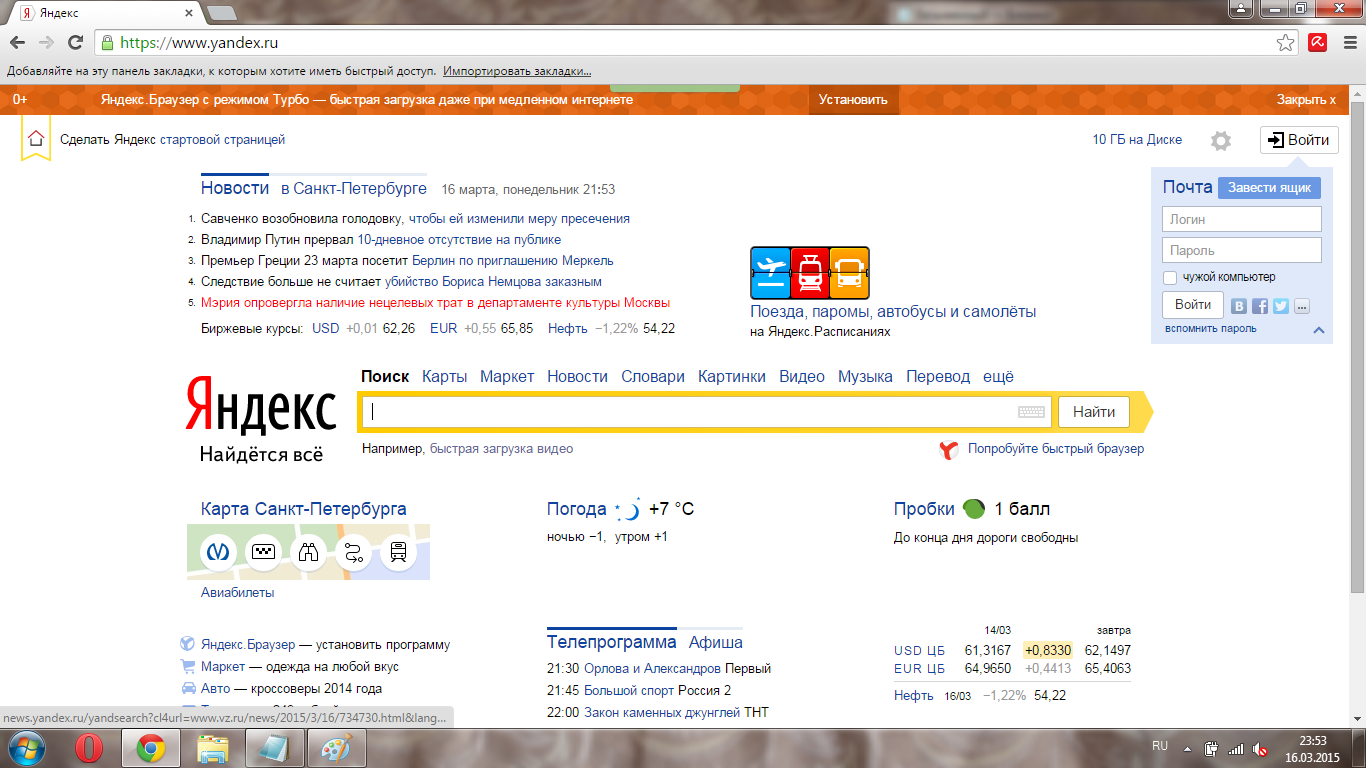1366x768 pixels.
Task: Open 'в Санкт-Петербурге' news link
Action: 354,189
